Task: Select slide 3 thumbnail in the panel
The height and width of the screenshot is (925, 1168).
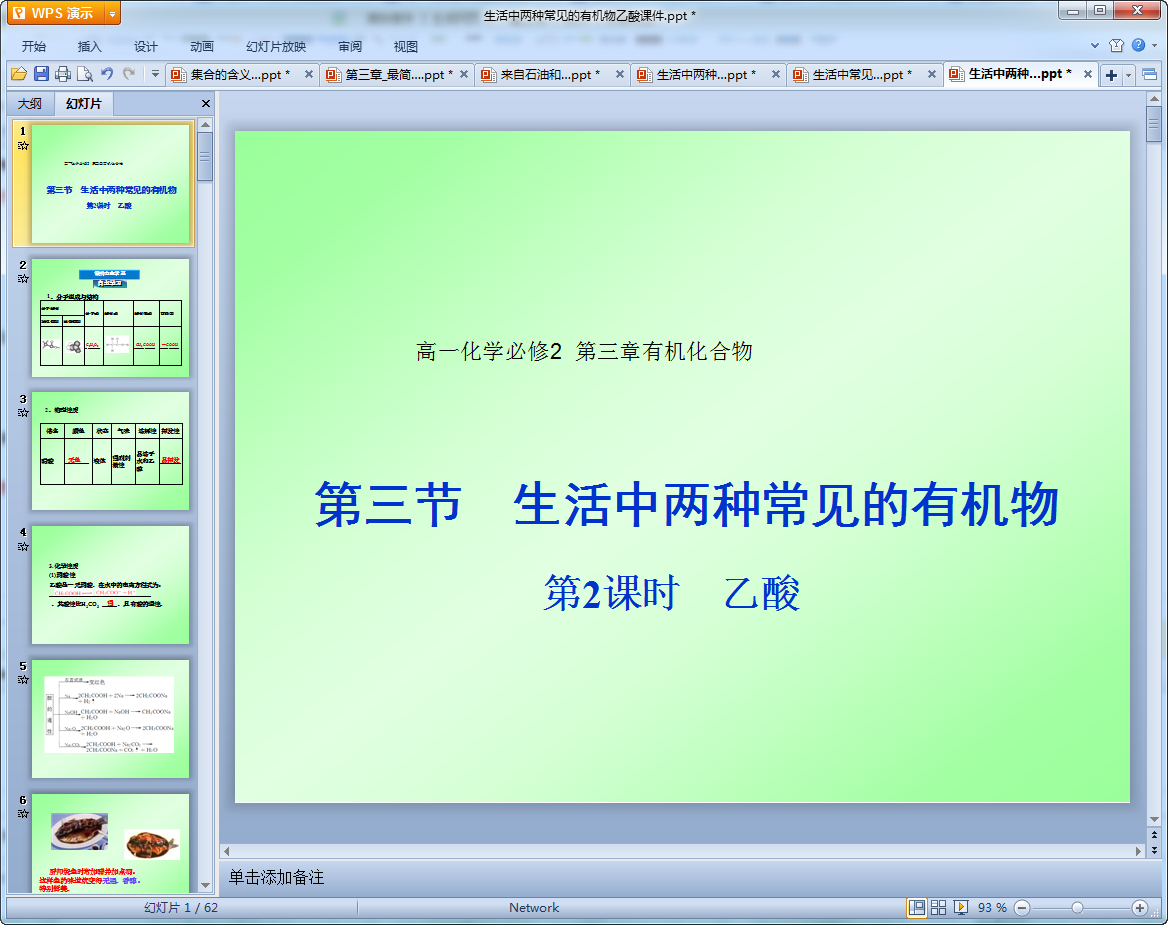Action: [110, 450]
